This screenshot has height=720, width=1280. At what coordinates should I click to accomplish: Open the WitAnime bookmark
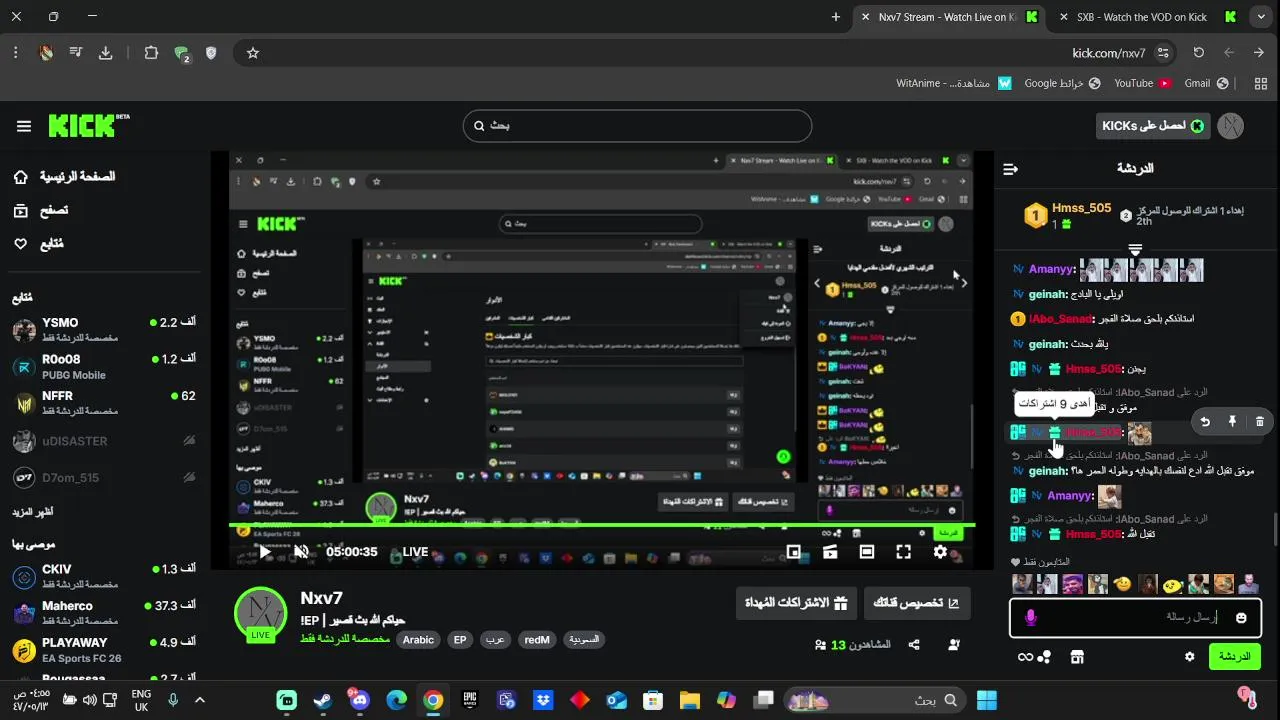tap(954, 83)
